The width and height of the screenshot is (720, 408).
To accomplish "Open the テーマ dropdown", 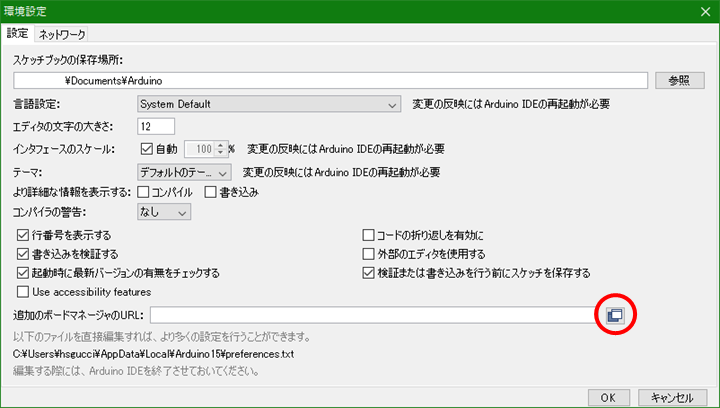I will 184,173.
